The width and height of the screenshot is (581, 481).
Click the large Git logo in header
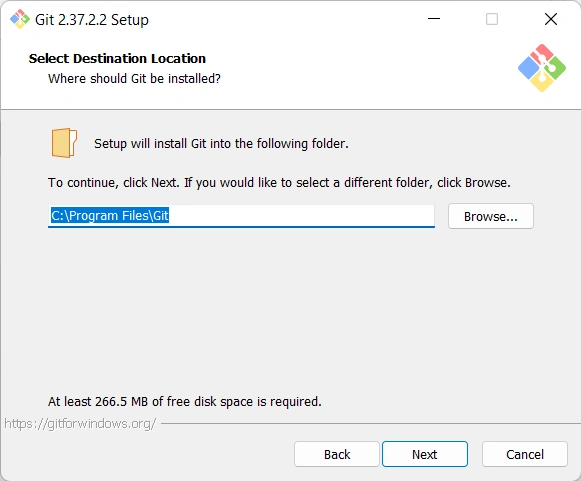point(542,68)
